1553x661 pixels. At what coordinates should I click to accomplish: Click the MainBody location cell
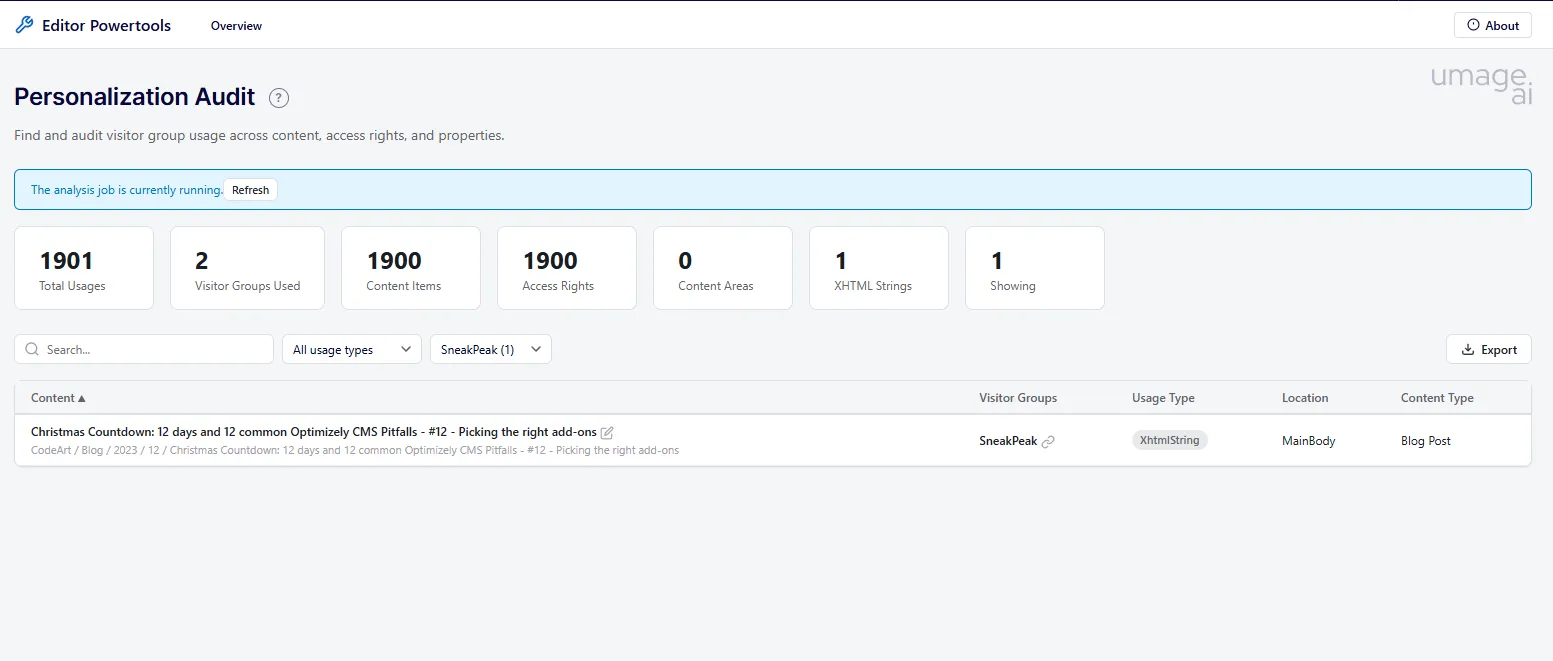coord(1309,441)
